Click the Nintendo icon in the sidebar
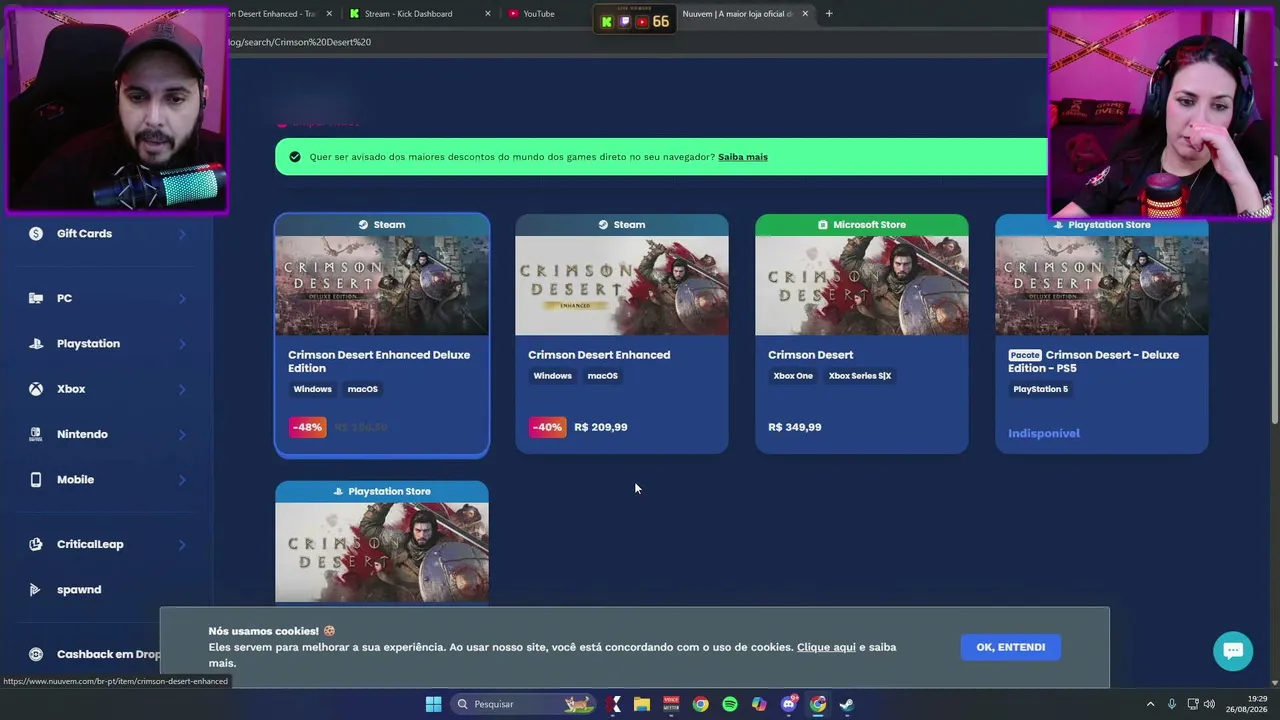Viewport: 1280px width, 720px height. click(36, 434)
